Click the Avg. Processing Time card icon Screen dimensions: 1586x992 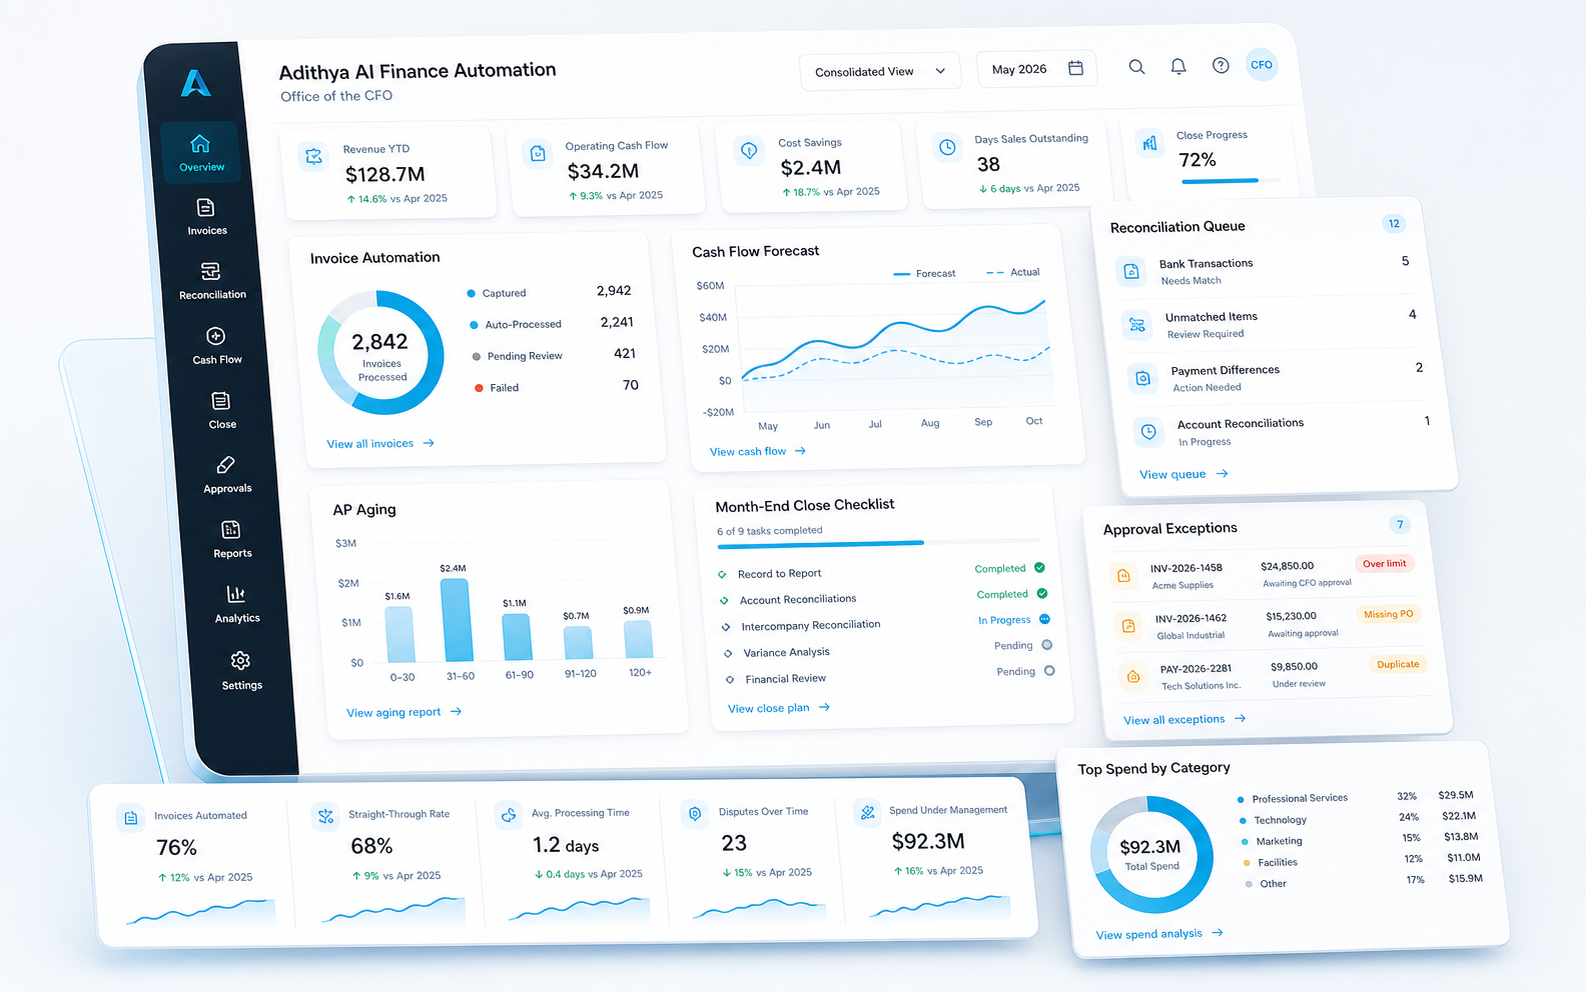509,815
